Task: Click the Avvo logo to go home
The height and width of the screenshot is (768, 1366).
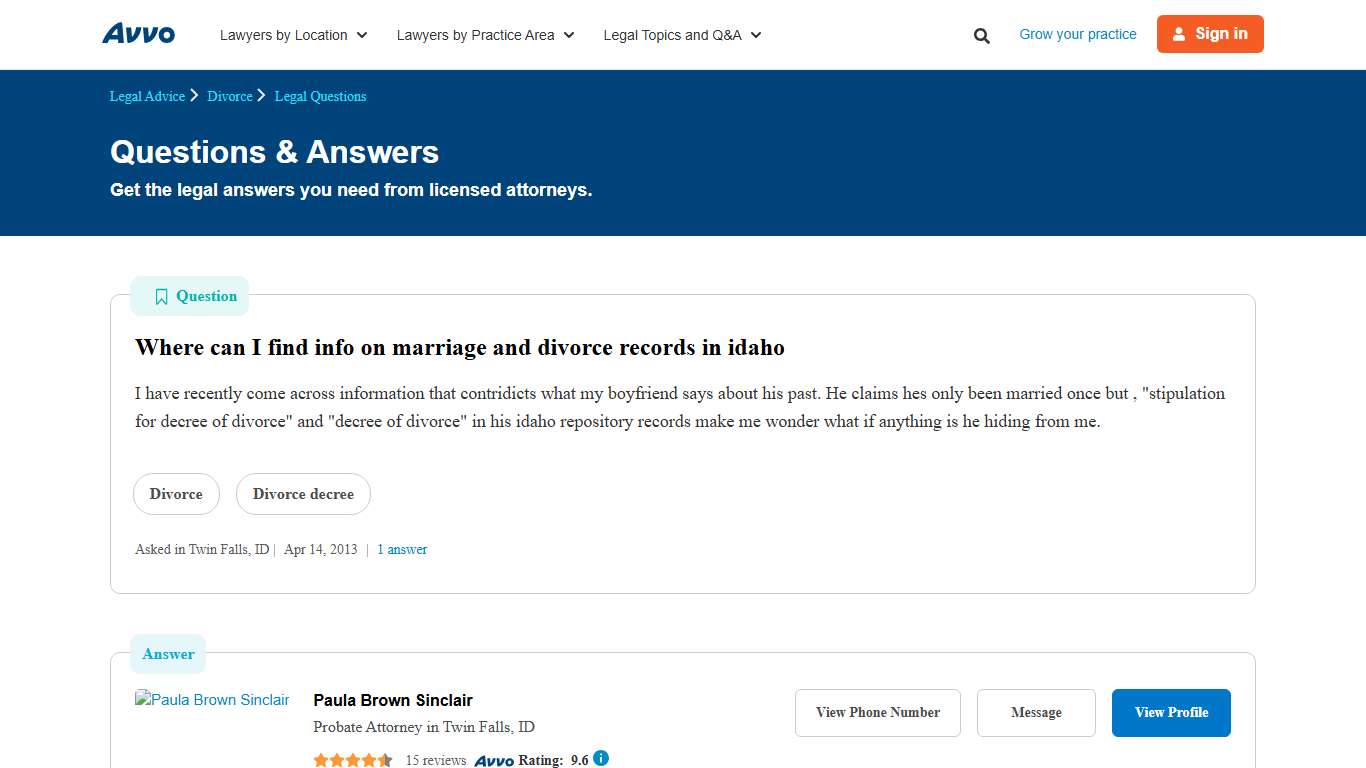Action: coord(138,33)
